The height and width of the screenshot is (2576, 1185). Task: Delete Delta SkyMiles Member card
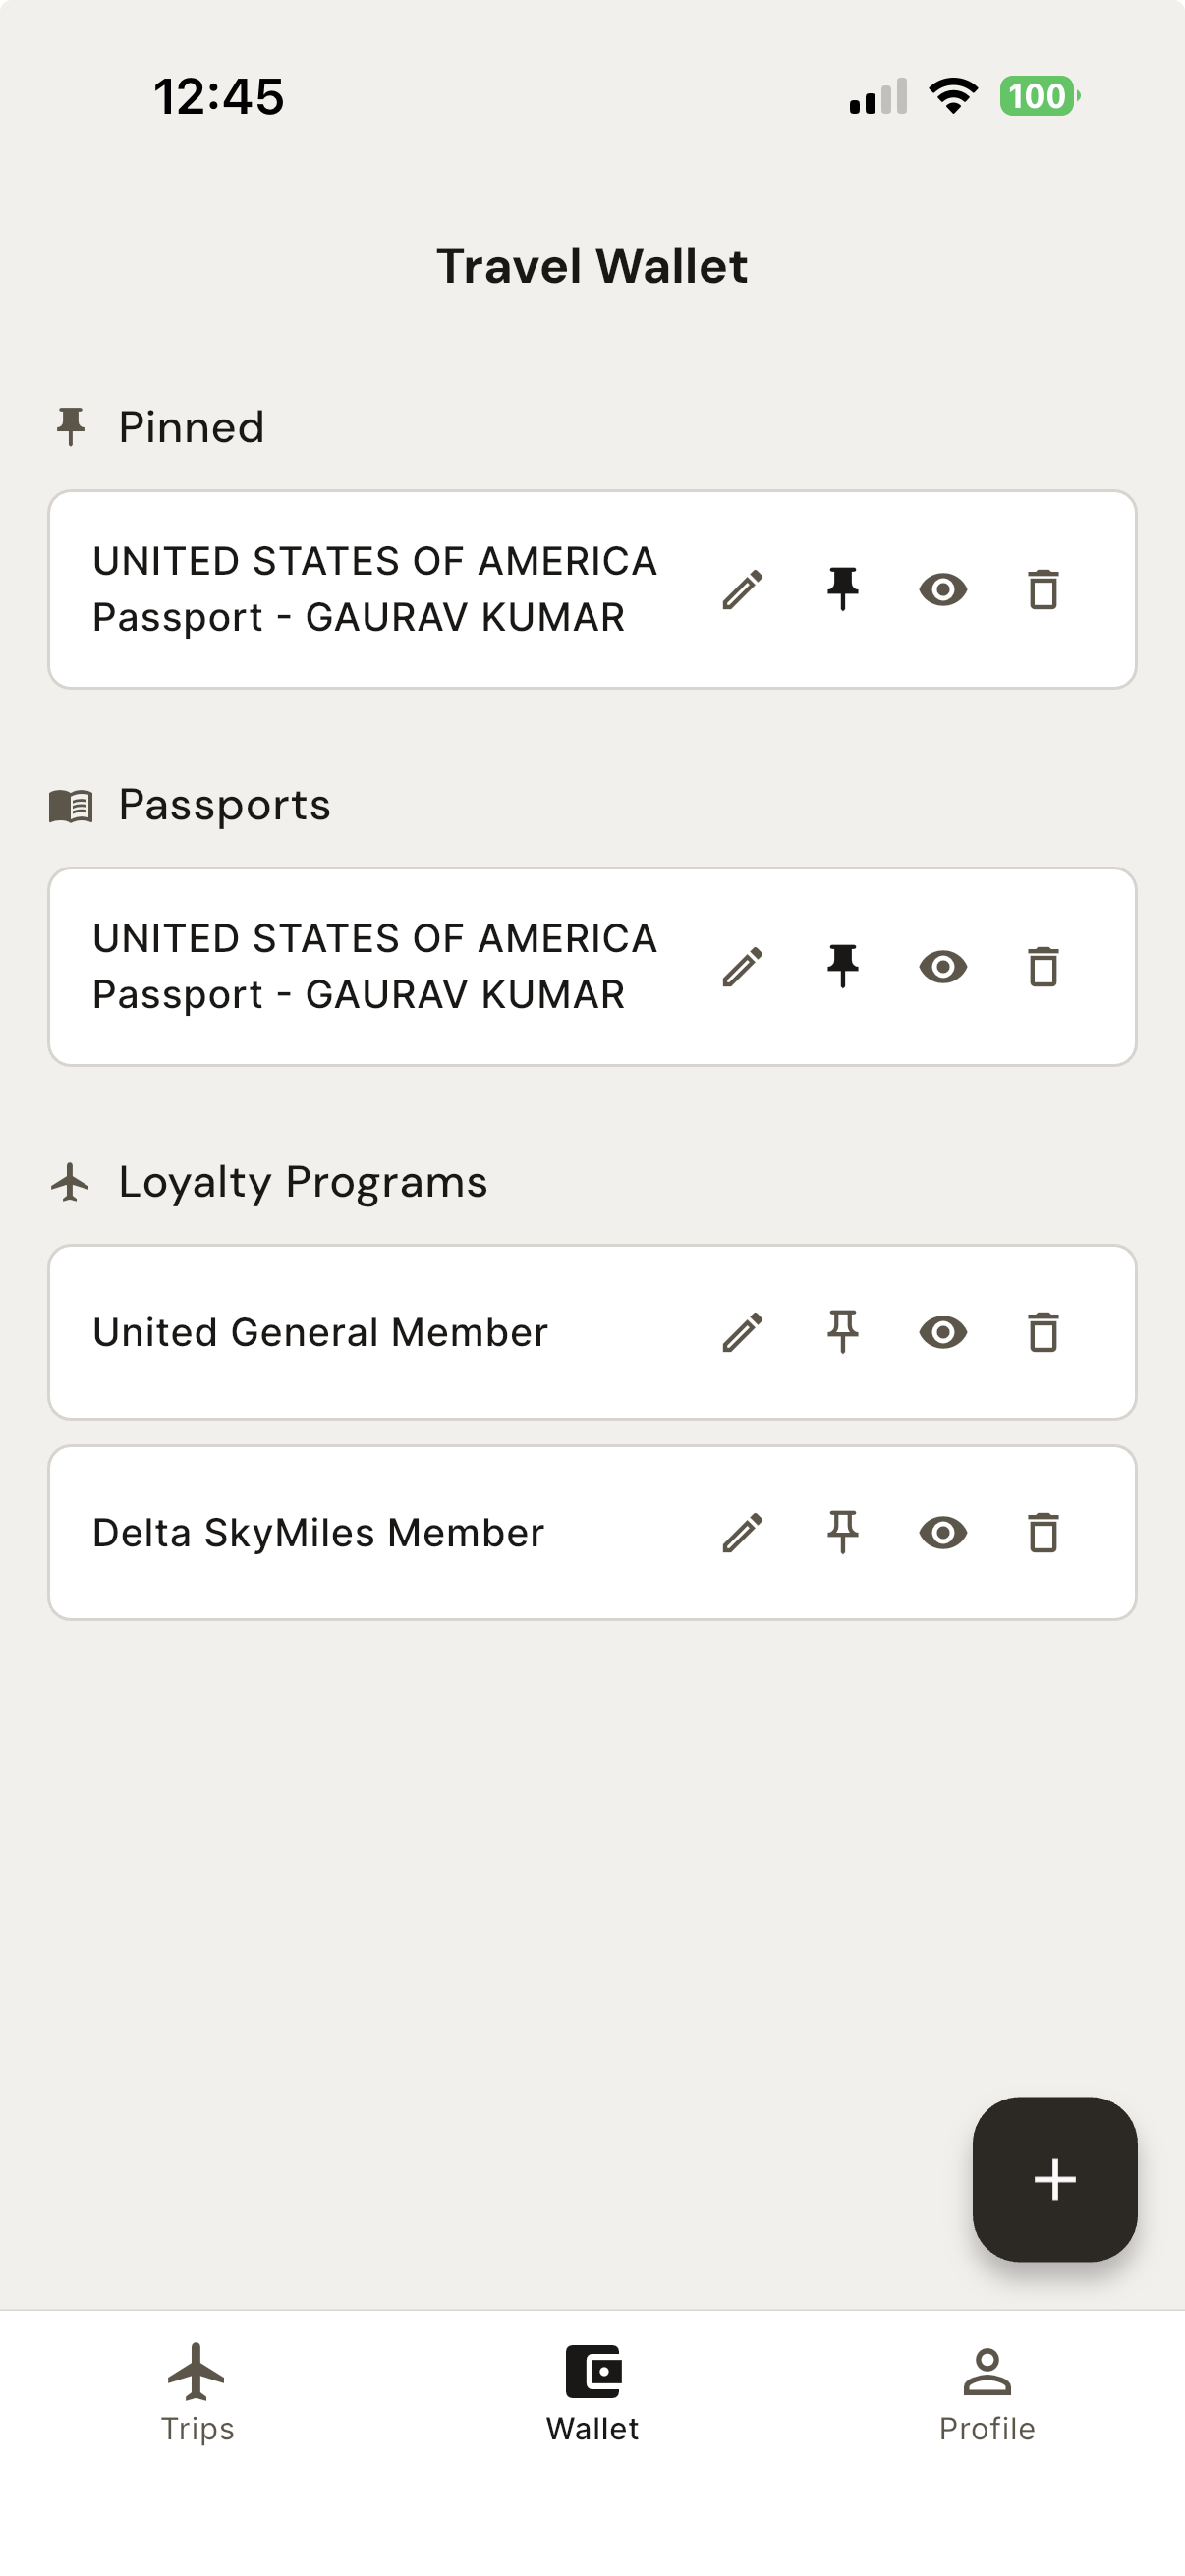[1043, 1532]
